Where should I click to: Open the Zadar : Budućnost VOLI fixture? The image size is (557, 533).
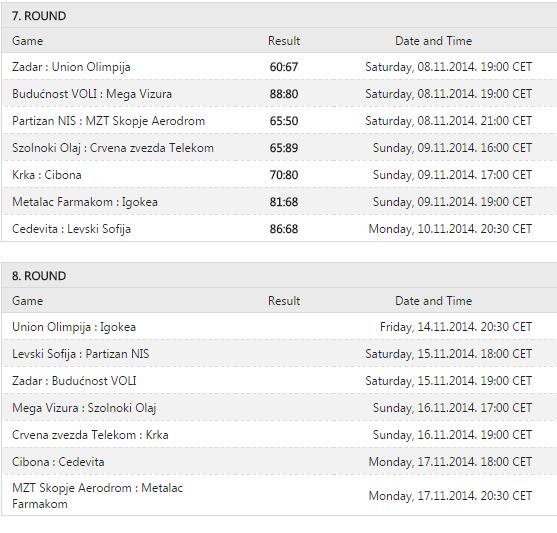point(74,381)
